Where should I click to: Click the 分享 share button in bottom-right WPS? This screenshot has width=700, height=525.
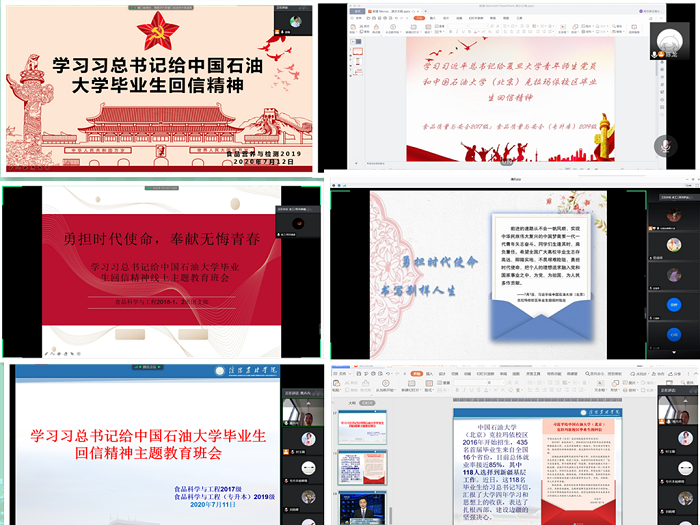point(677,373)
